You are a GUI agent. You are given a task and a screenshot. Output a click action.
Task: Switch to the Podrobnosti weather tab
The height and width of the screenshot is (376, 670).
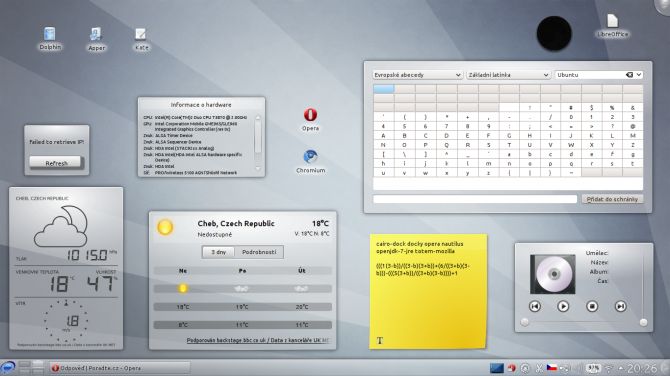[259, 252]
